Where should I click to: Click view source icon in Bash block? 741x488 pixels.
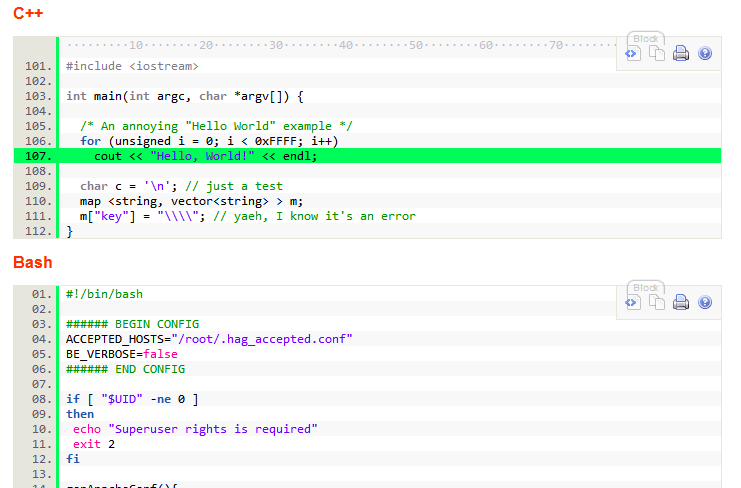(x=633, y=302)
